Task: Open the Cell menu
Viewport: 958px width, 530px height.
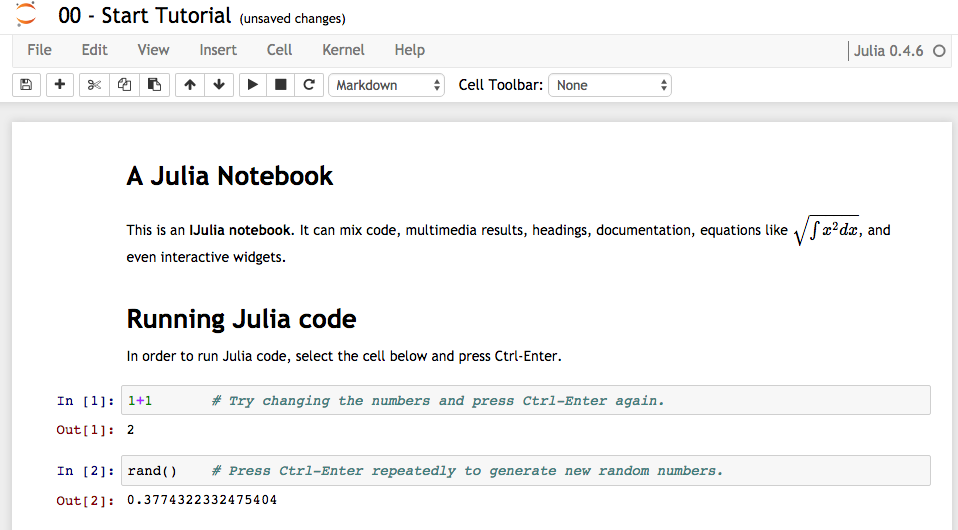Action: click(279, 50)
